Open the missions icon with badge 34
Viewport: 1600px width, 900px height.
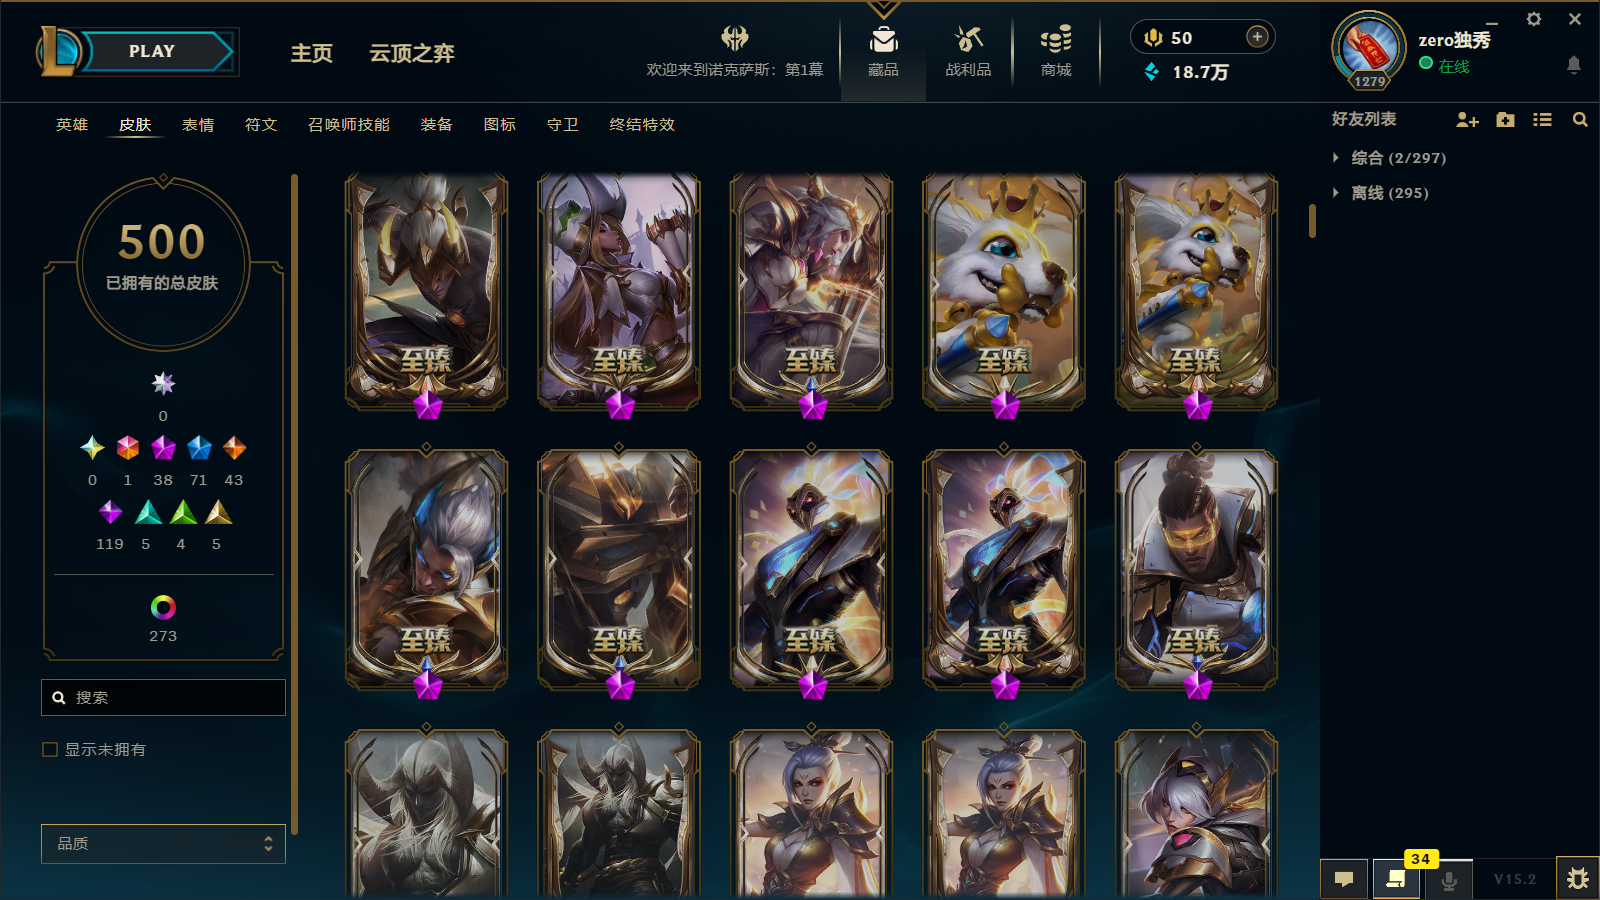click(1396, 879)
